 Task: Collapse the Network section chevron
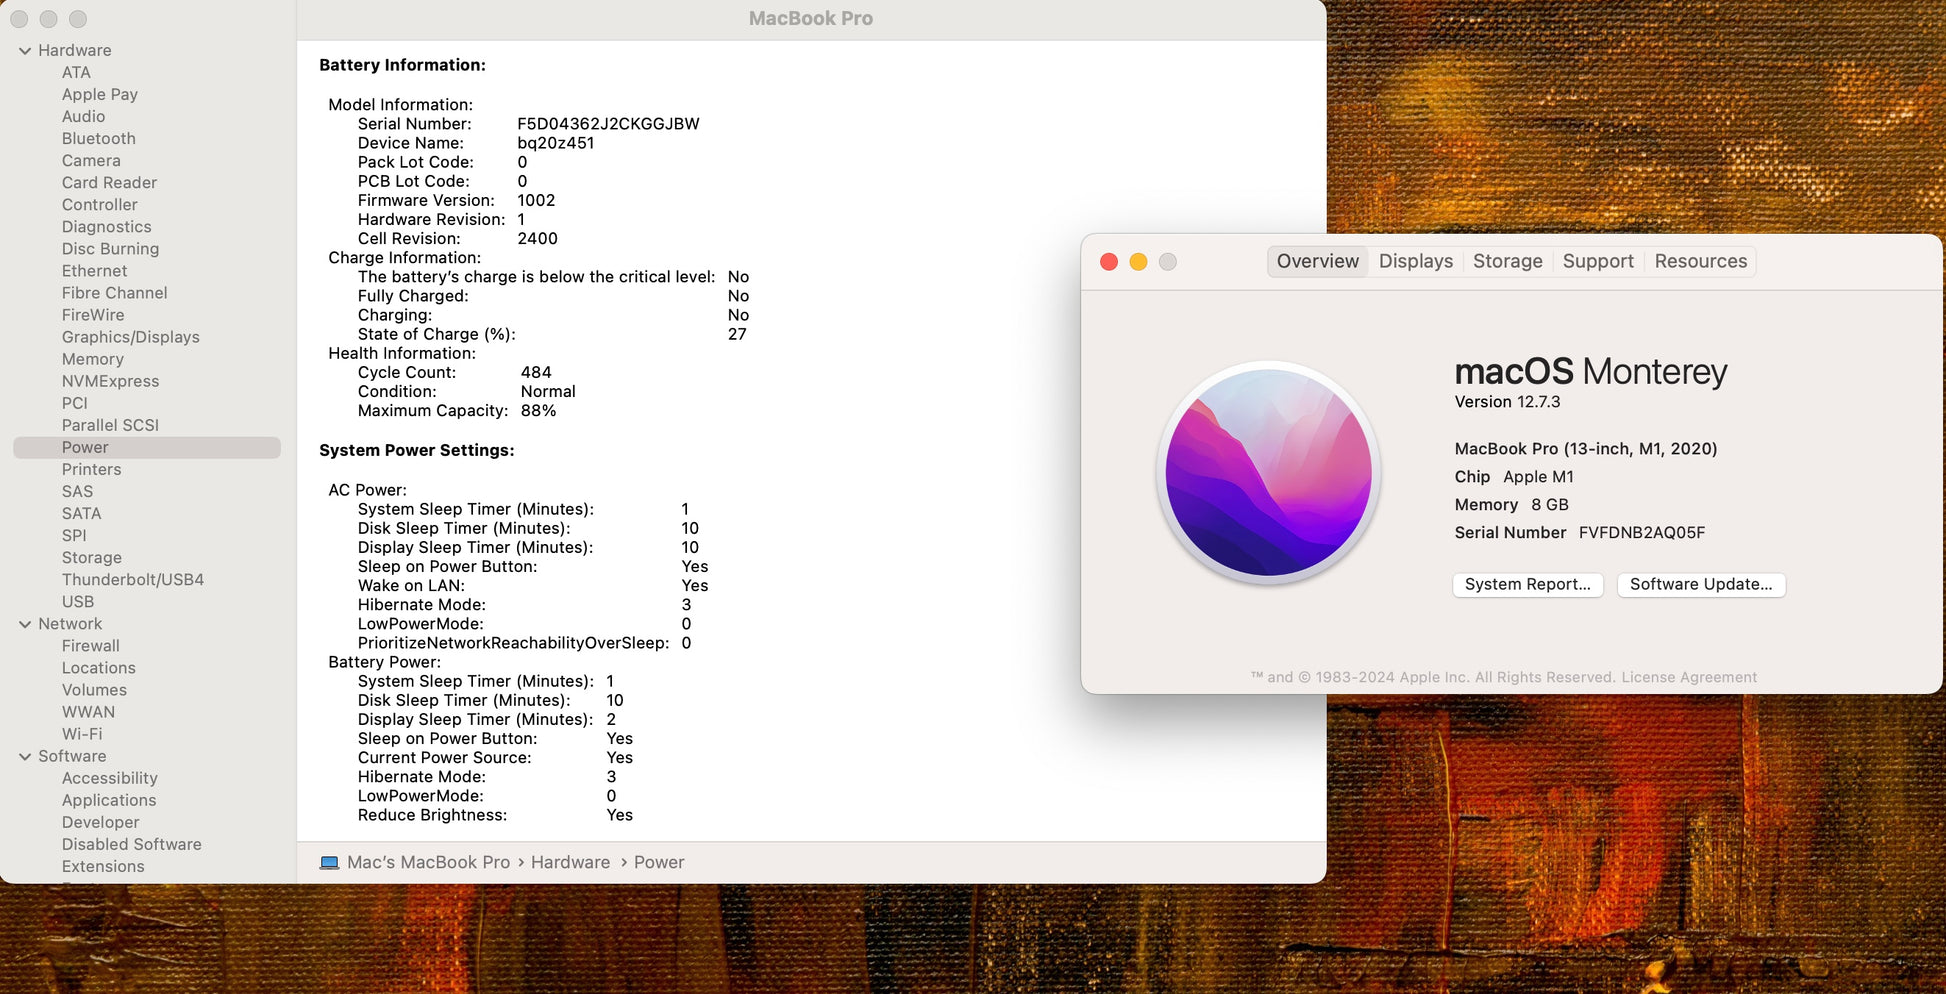point(25,624)
